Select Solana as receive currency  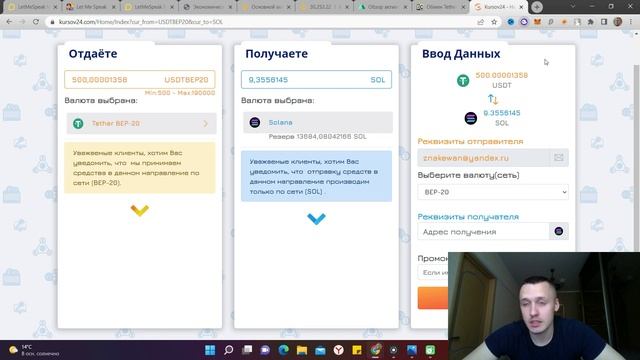tap(318, 122)
